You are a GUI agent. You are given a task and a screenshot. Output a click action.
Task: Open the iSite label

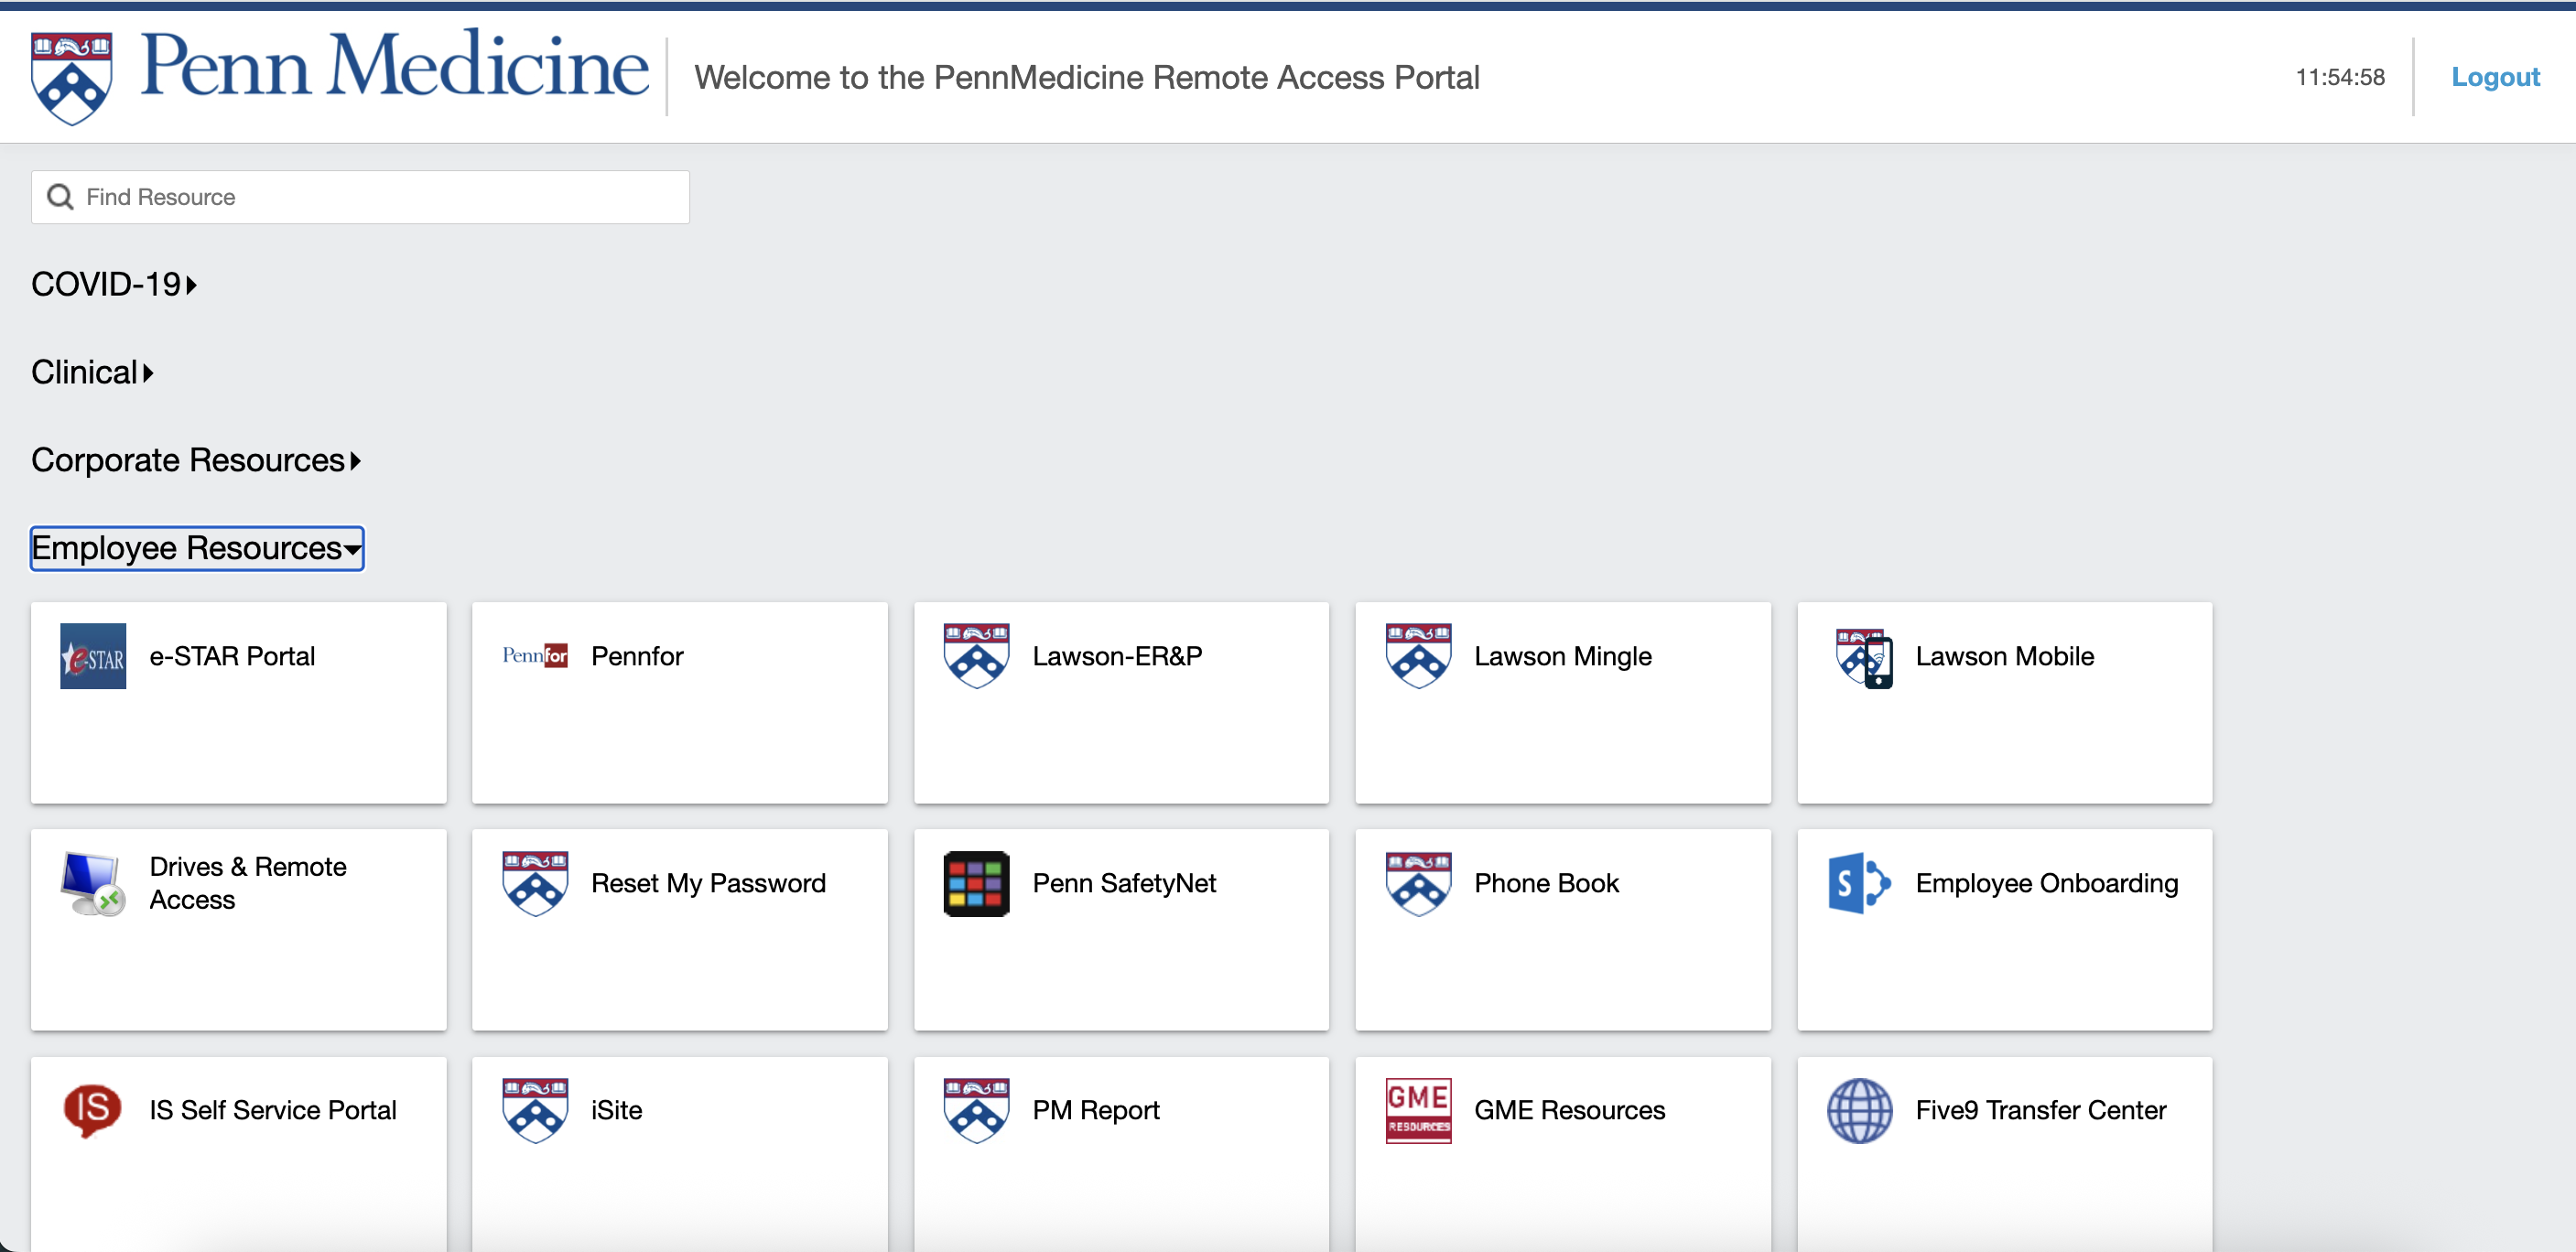coord(616,1111)
